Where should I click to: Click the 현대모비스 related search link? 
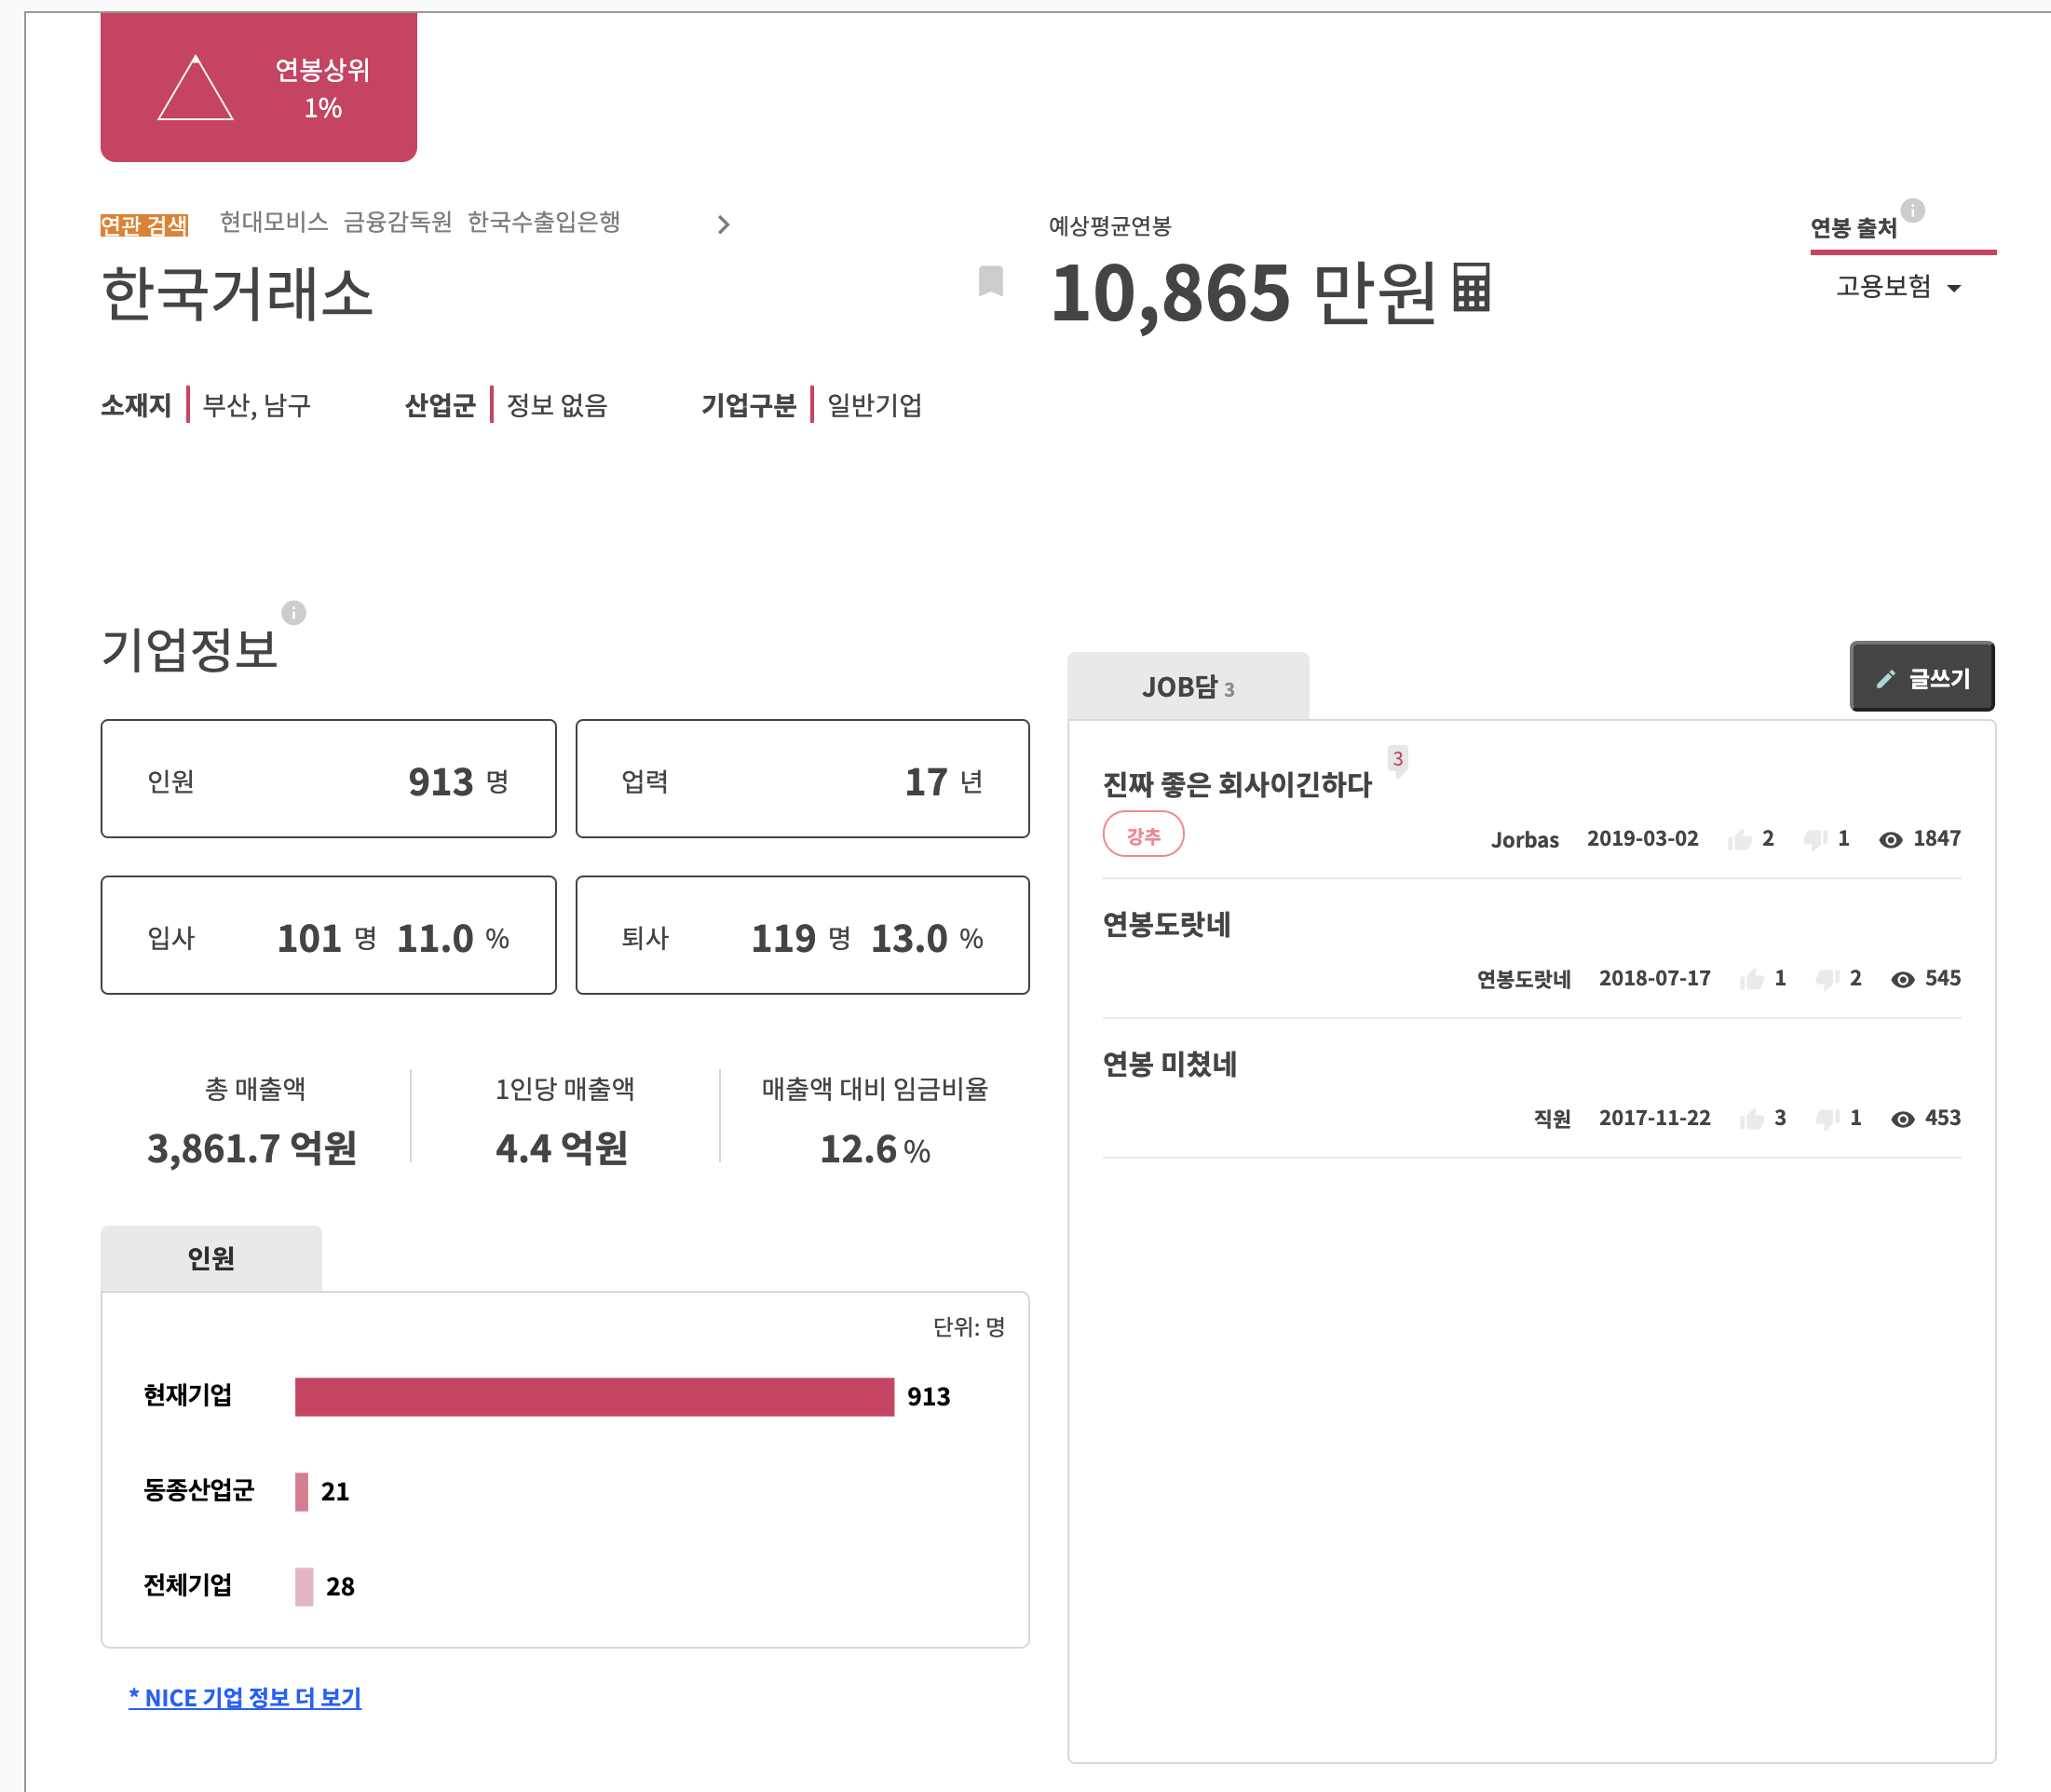coord(274,222)
